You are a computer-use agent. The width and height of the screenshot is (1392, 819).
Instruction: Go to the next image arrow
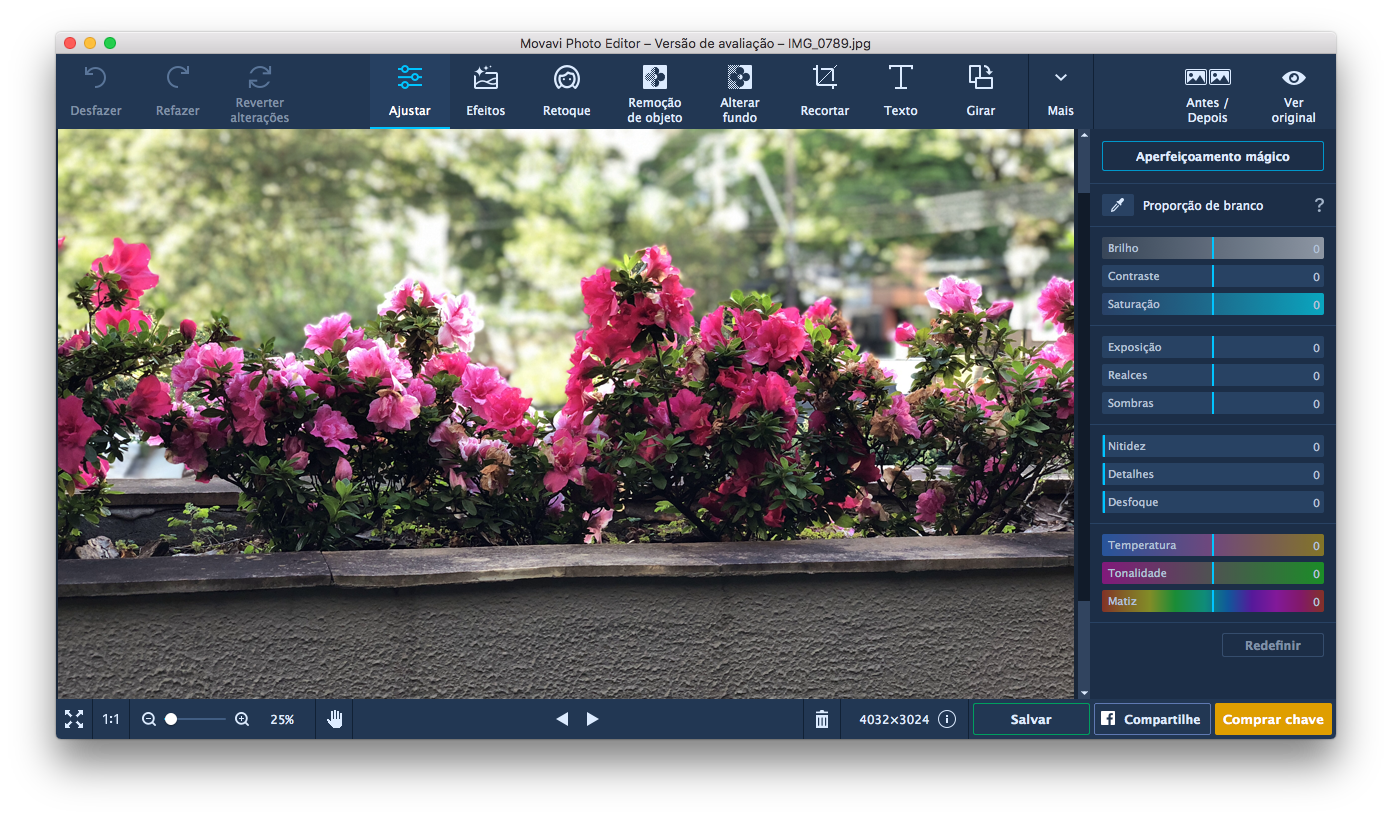pyautogui.click(x=593, y=719)
